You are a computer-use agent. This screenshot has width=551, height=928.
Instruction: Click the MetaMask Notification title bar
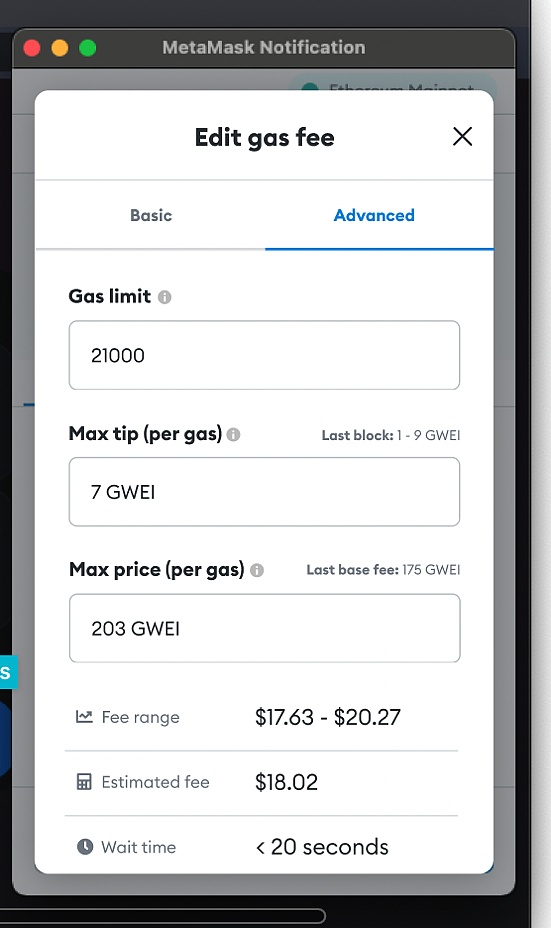point(263,47)
